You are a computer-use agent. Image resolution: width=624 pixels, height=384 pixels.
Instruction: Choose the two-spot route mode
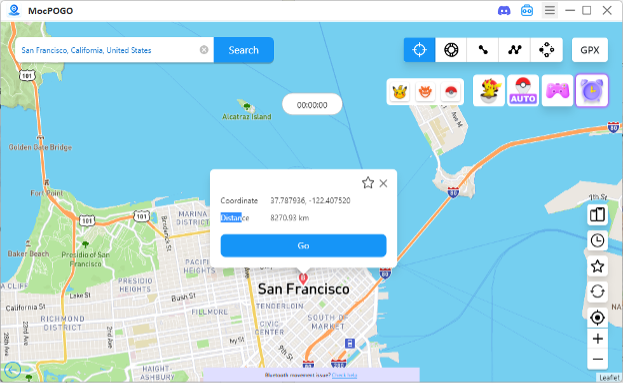(483, 50)
